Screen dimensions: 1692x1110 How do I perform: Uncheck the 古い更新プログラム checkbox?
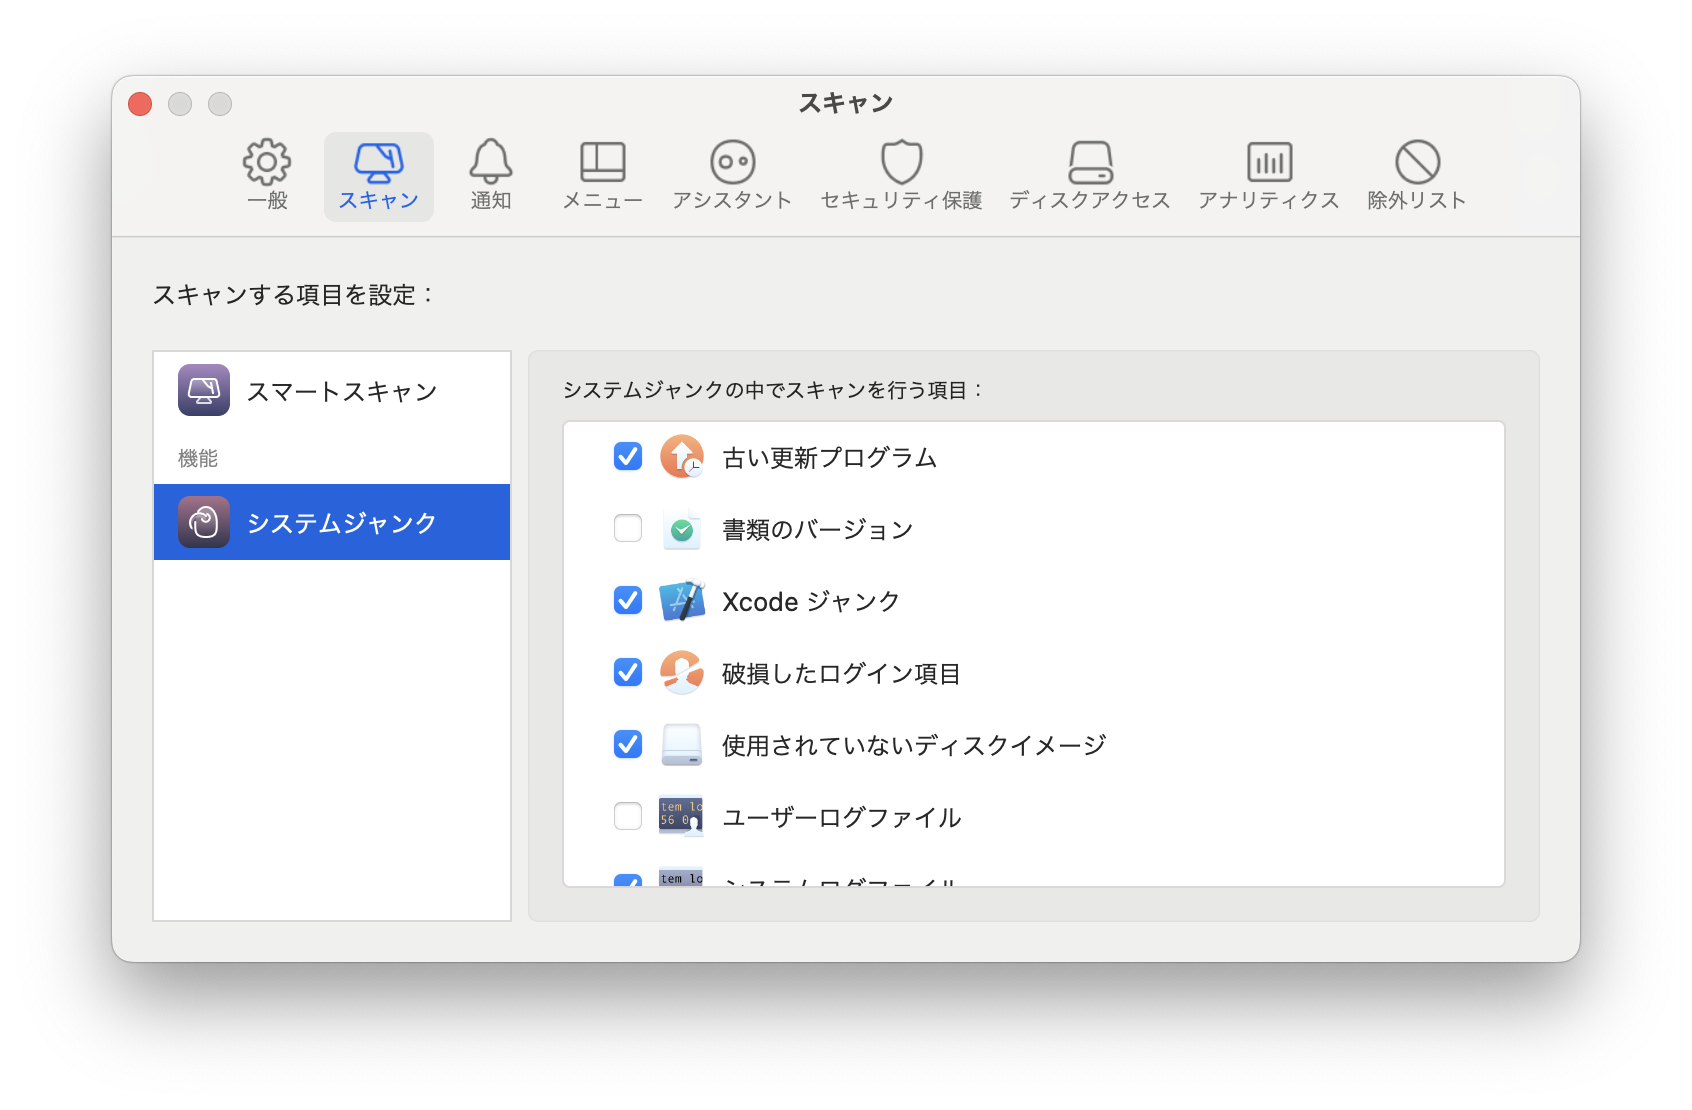(628, 457)
